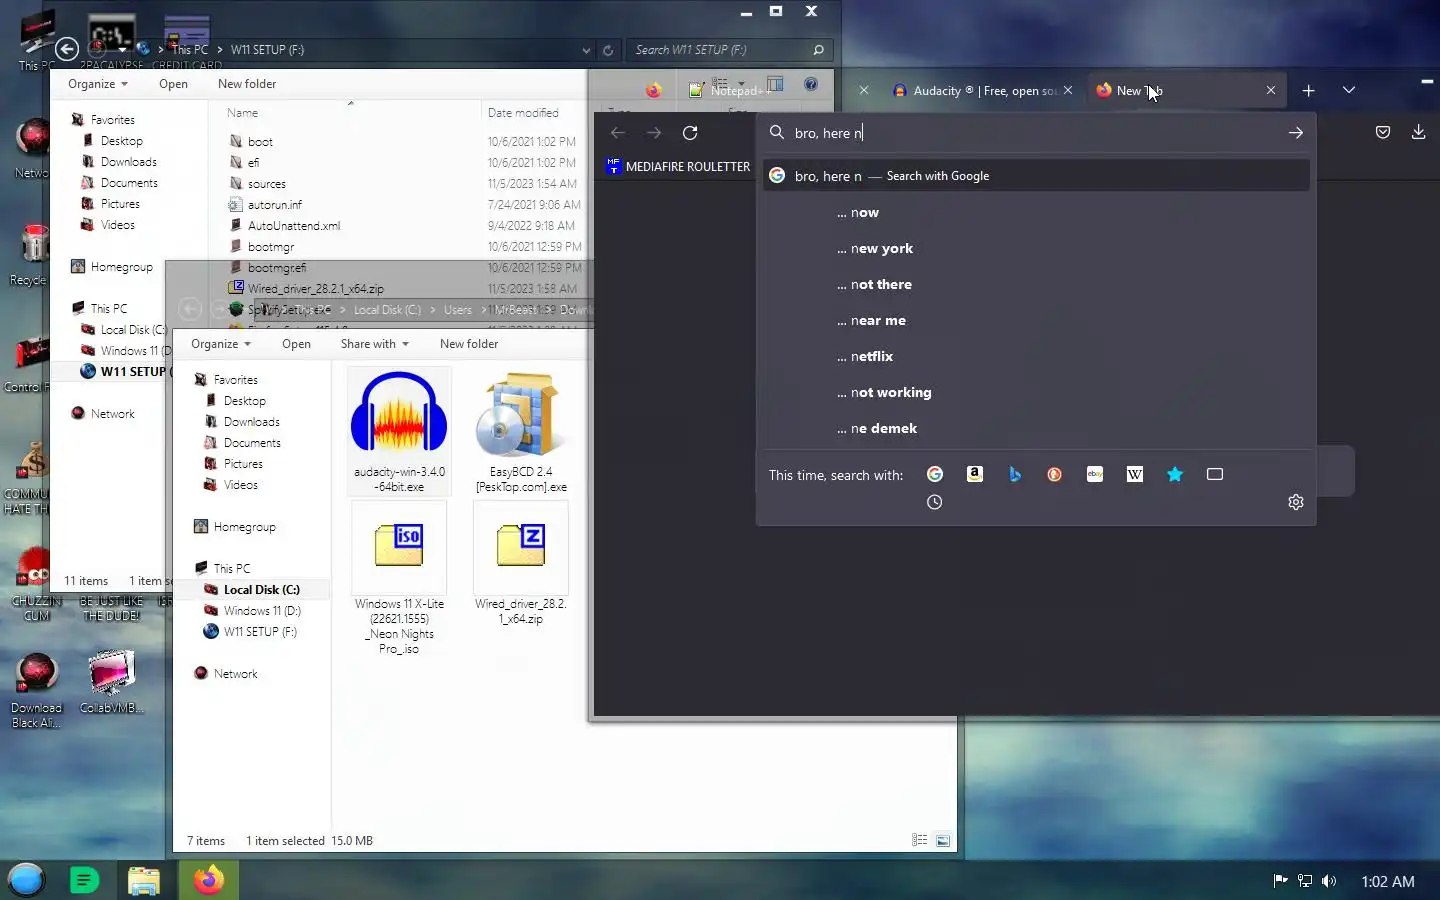Choose the '... not working' suggestion
Viewport: 1440px width, 900px height.
[1036, 392]
